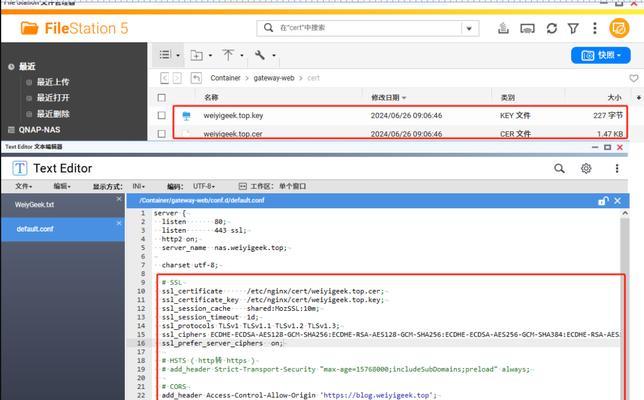This screenshot has height=400, width=644.
Task: Switch to the default.conf tab
Action: (x=62, y=229)
